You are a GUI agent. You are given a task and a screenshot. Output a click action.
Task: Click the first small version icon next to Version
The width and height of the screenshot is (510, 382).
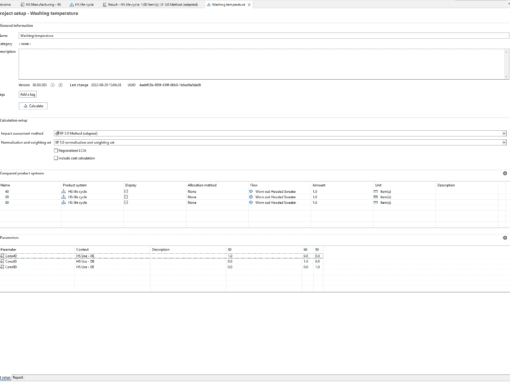[x=52, y=85]
